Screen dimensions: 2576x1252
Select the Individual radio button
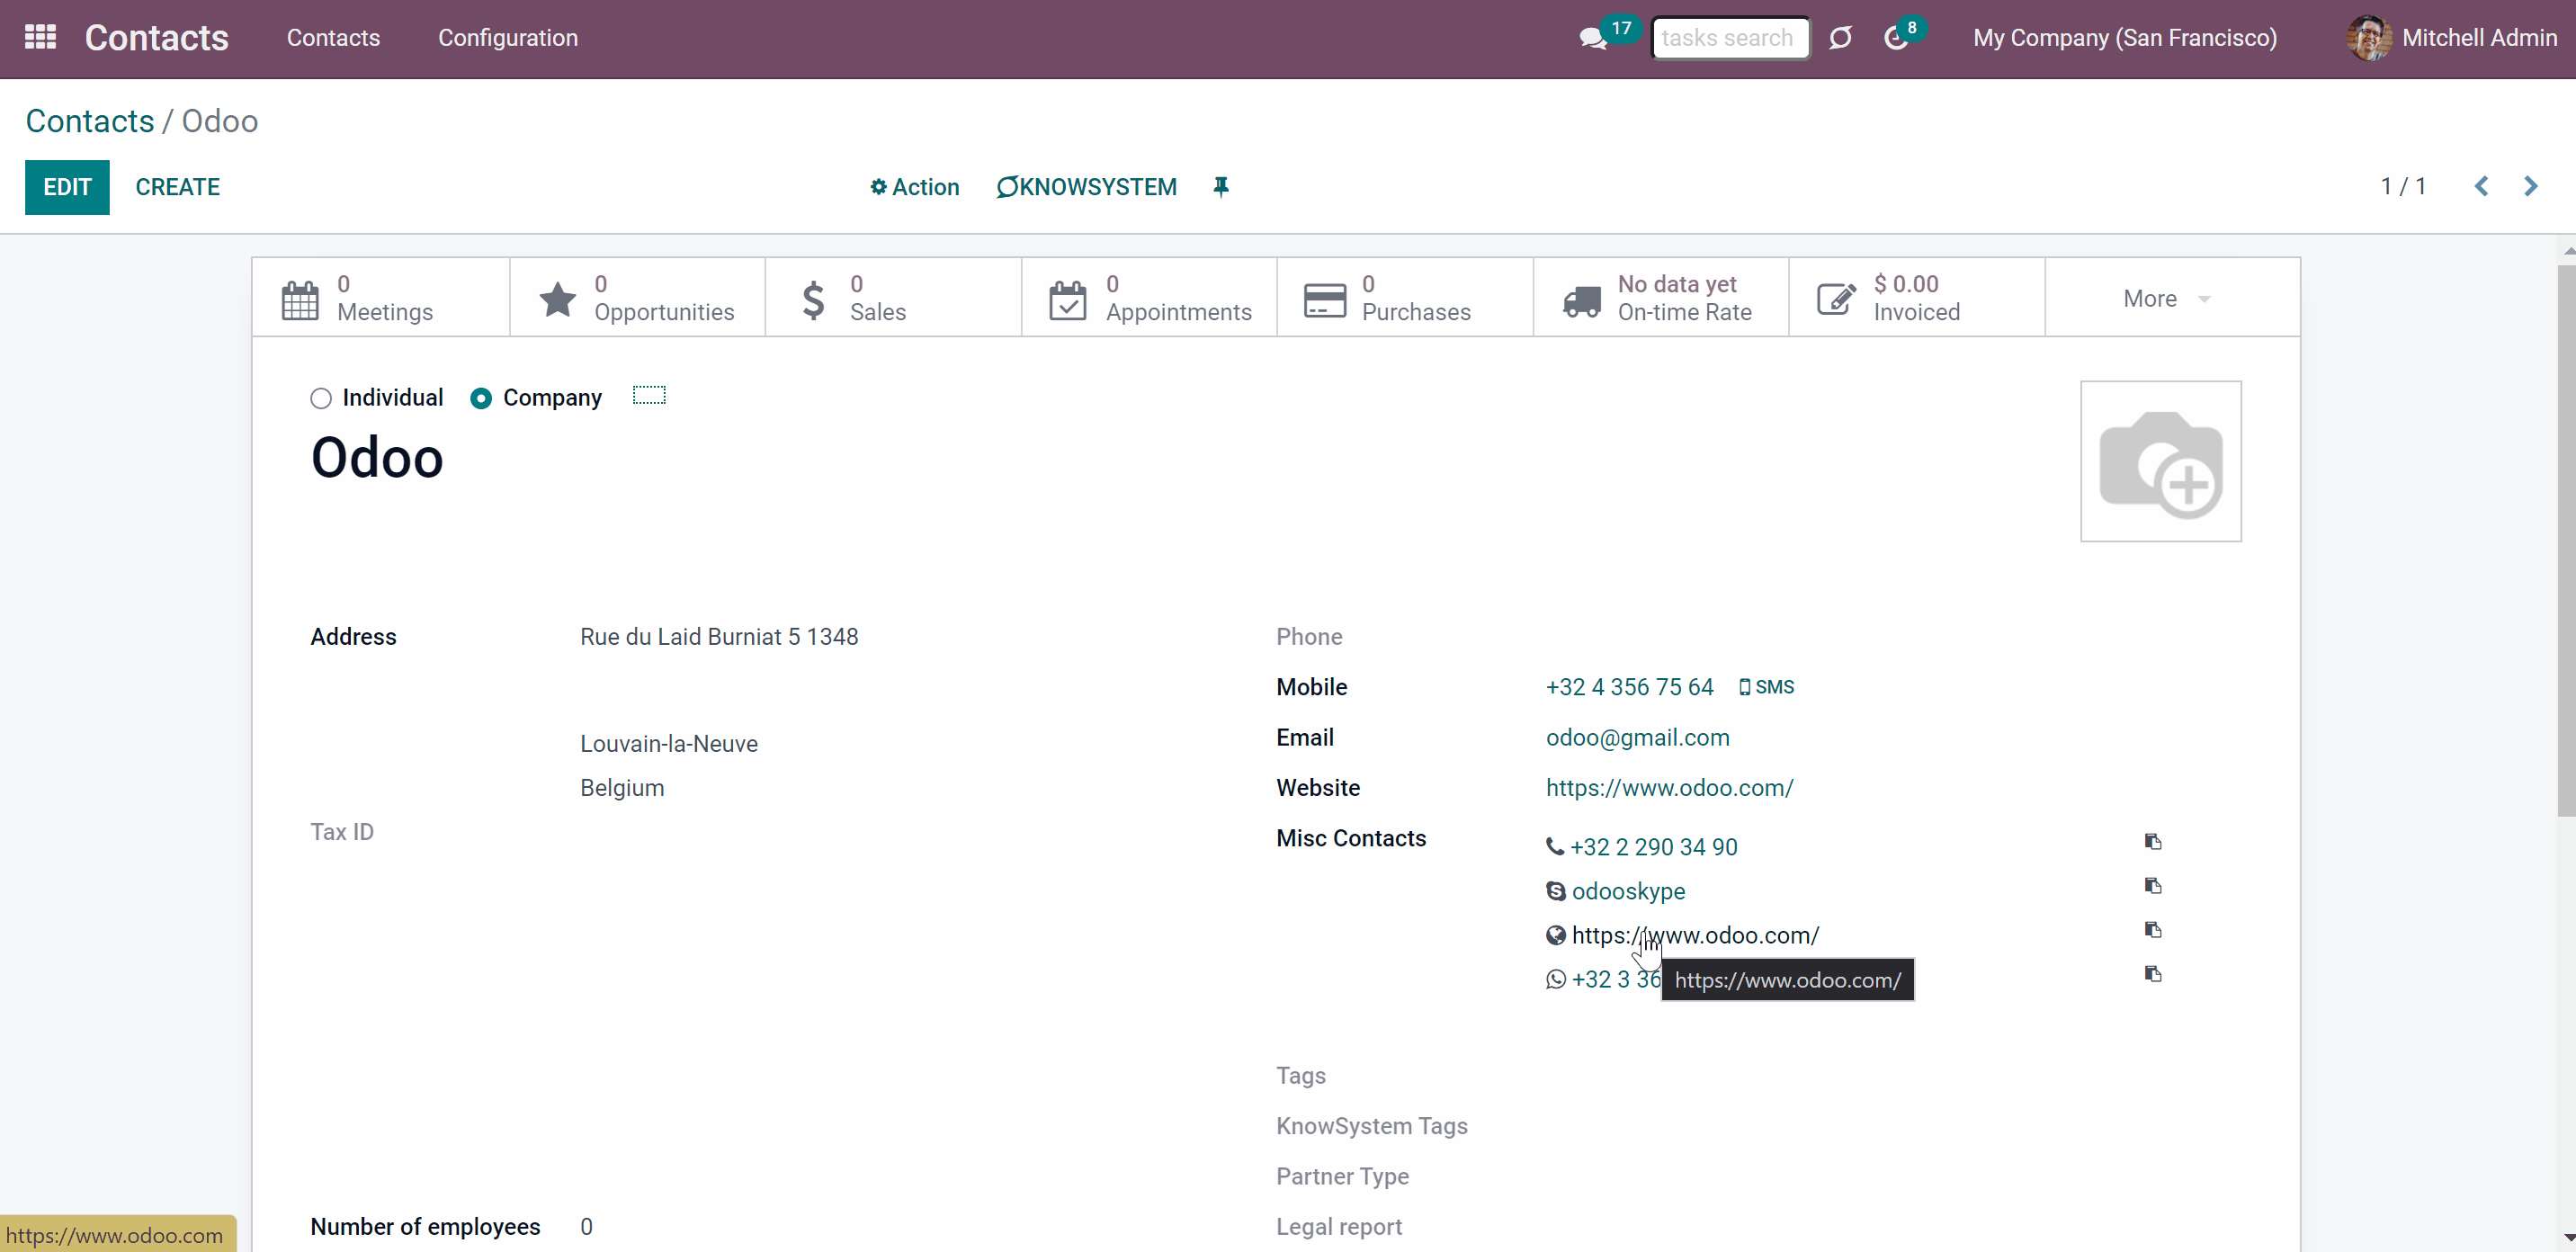(321, 399)
